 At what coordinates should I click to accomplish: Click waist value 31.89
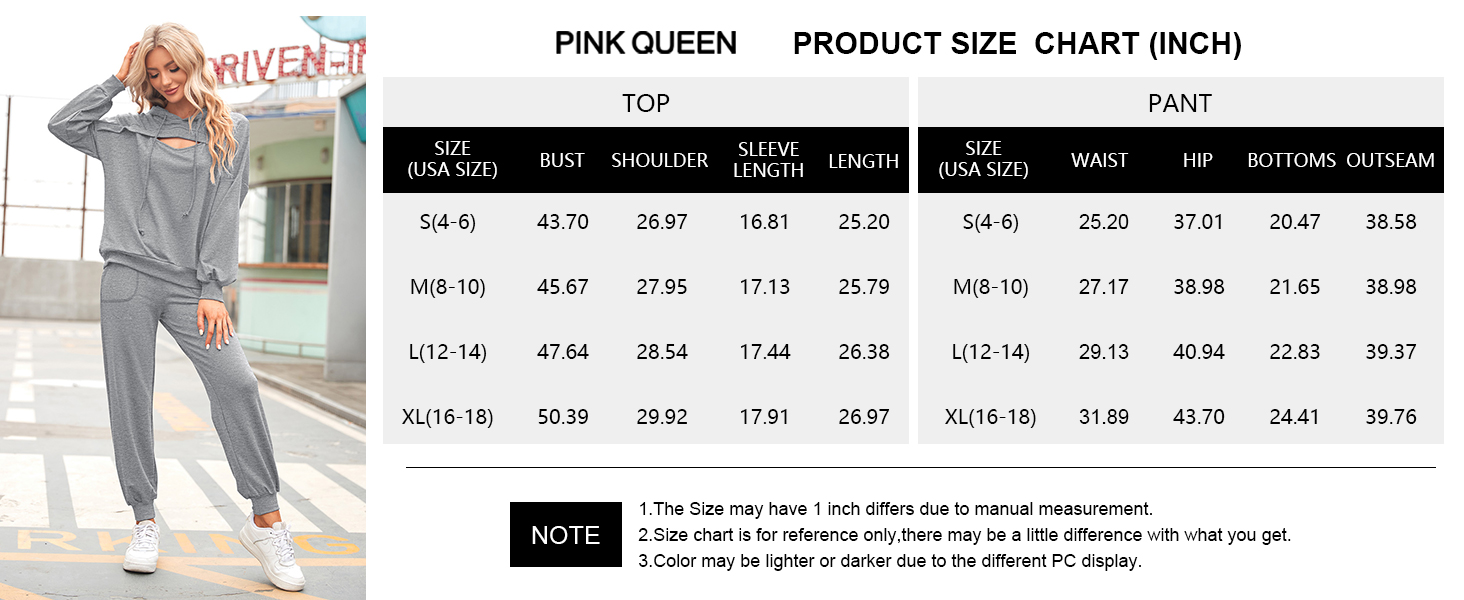(x=1104, y=417)
